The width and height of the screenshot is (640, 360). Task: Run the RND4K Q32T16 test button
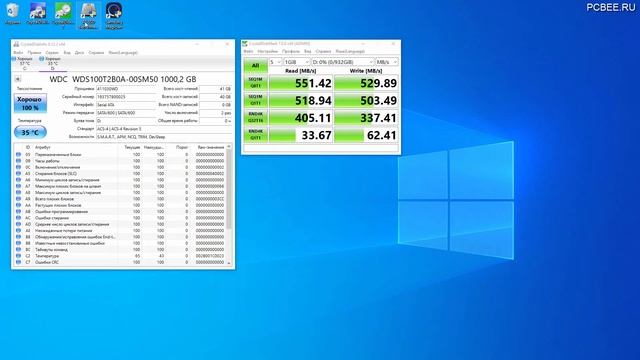pos(256,118)
